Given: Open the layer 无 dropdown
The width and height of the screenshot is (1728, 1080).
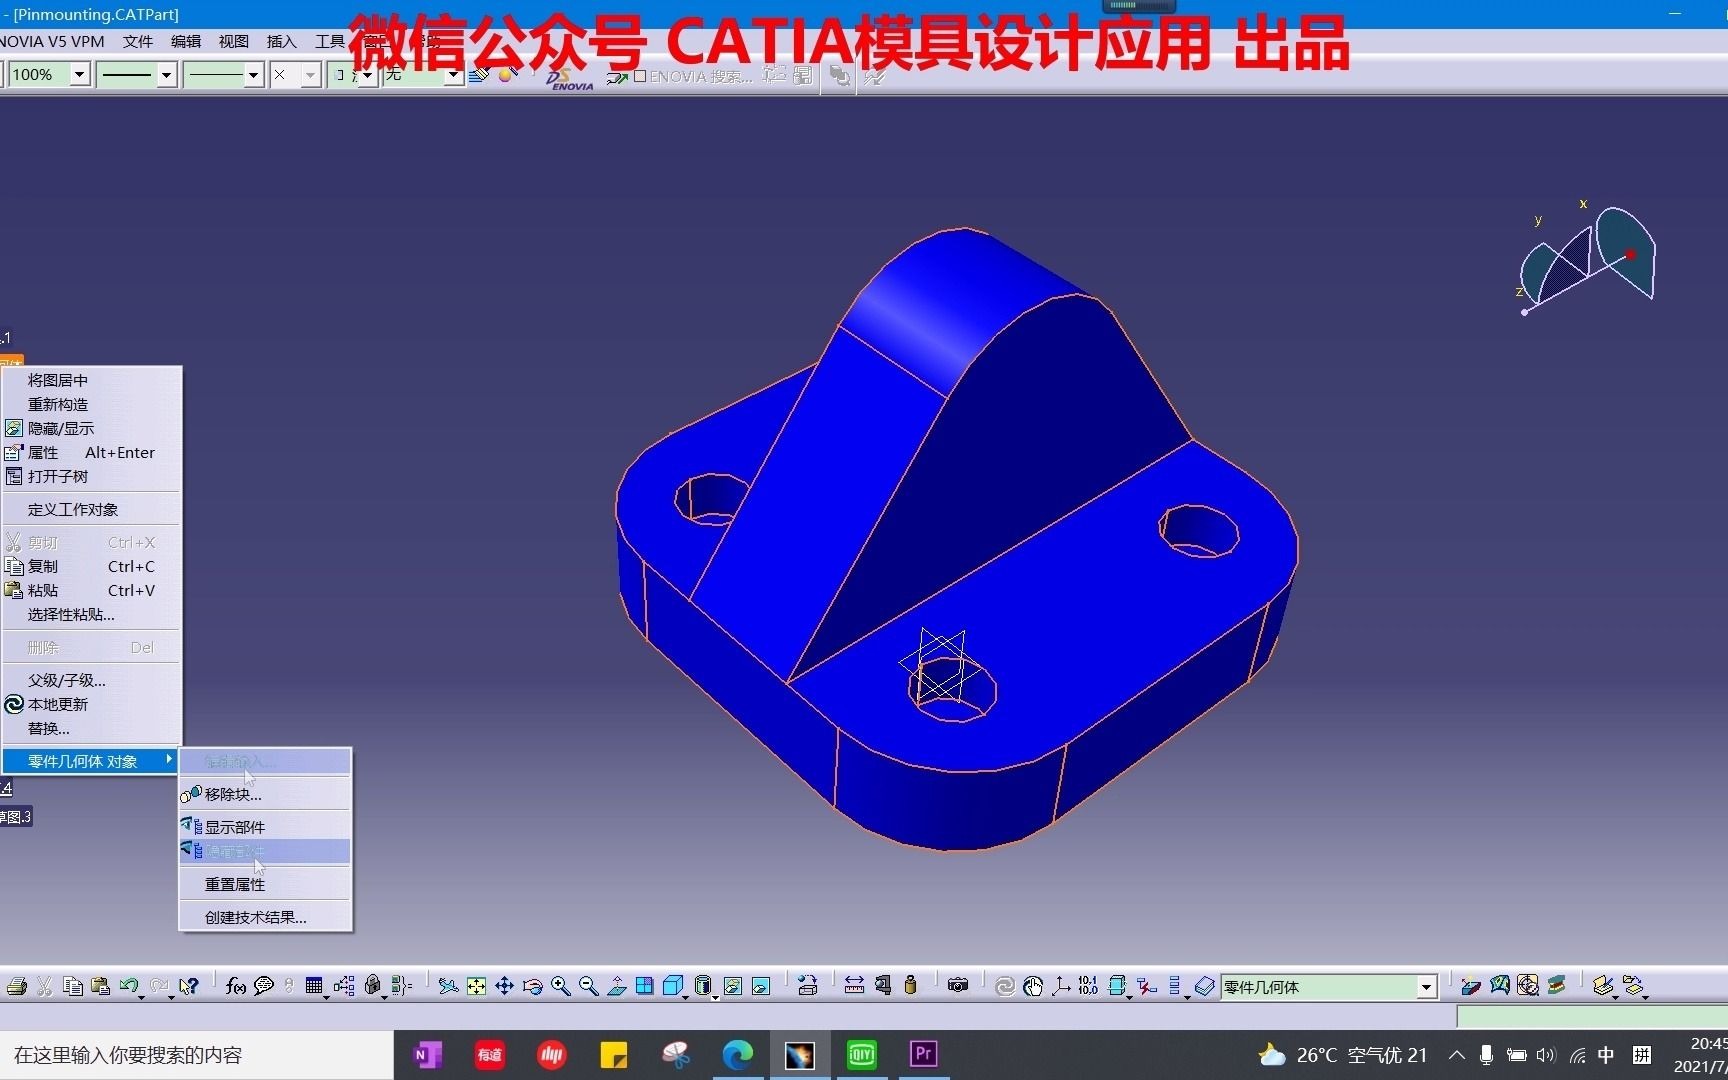Looking at the screenshot, I should 454,75.
